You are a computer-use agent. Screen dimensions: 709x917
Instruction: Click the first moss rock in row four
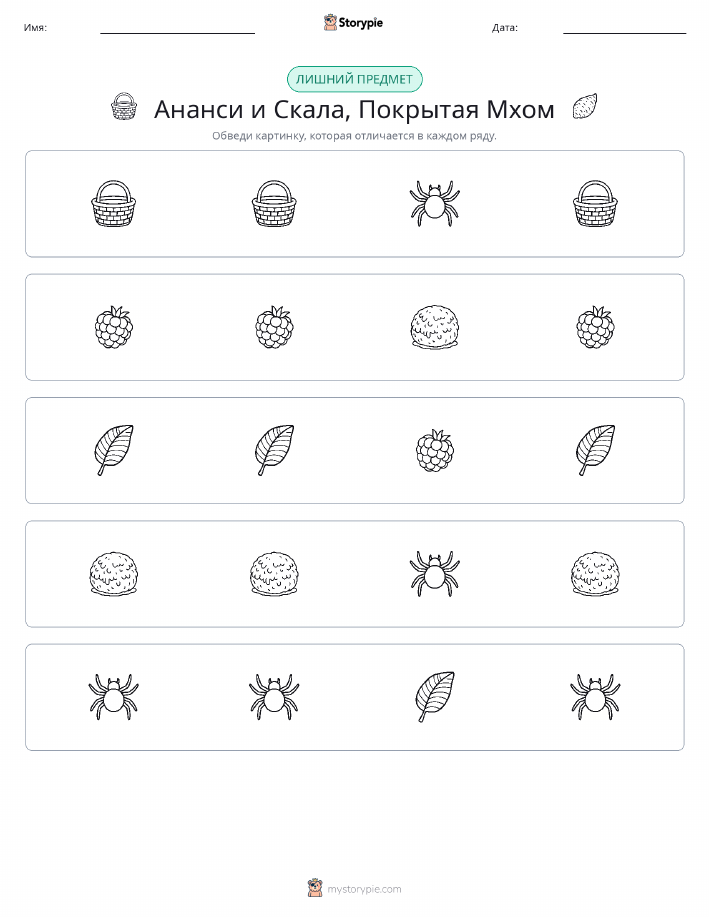[x=113, y=574]
